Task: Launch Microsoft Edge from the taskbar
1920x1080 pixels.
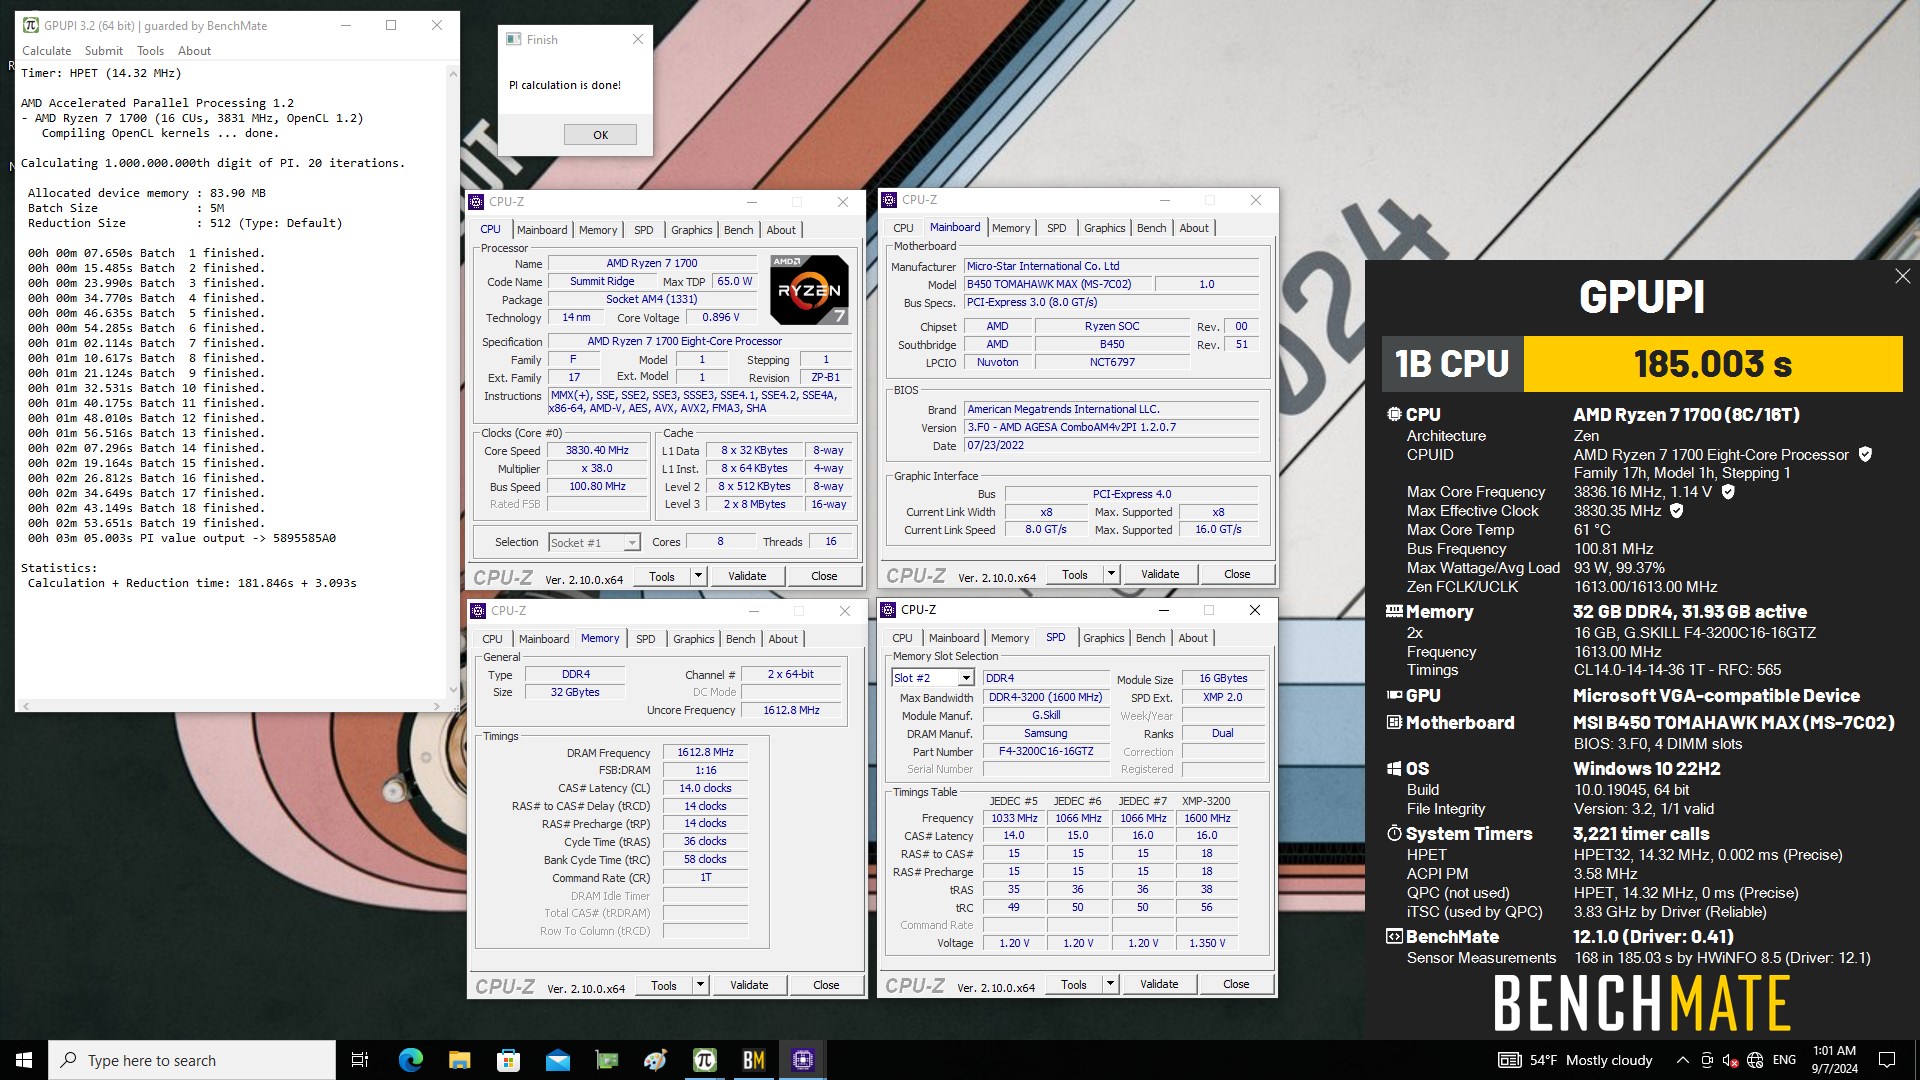Action: (410, 1060)
